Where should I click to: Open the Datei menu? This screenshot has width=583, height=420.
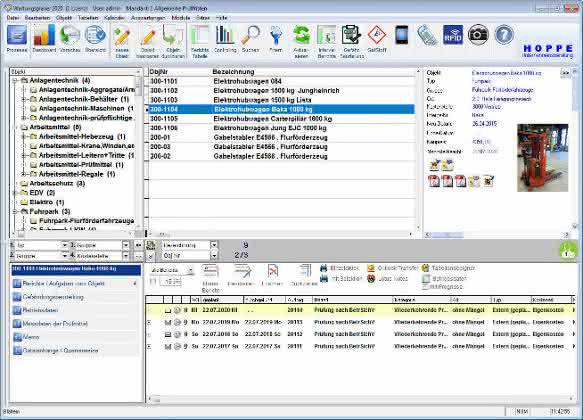(x=12, y=17)
